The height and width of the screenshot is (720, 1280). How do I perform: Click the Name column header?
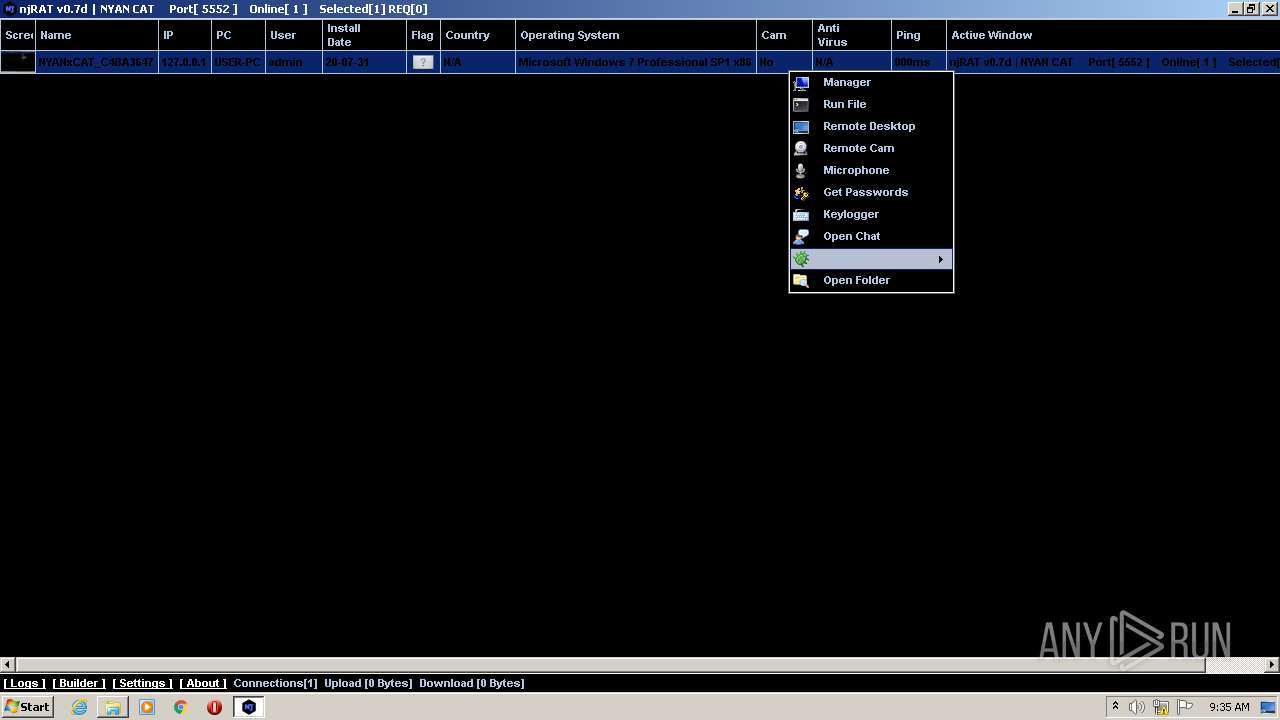[x=96, y=35]
